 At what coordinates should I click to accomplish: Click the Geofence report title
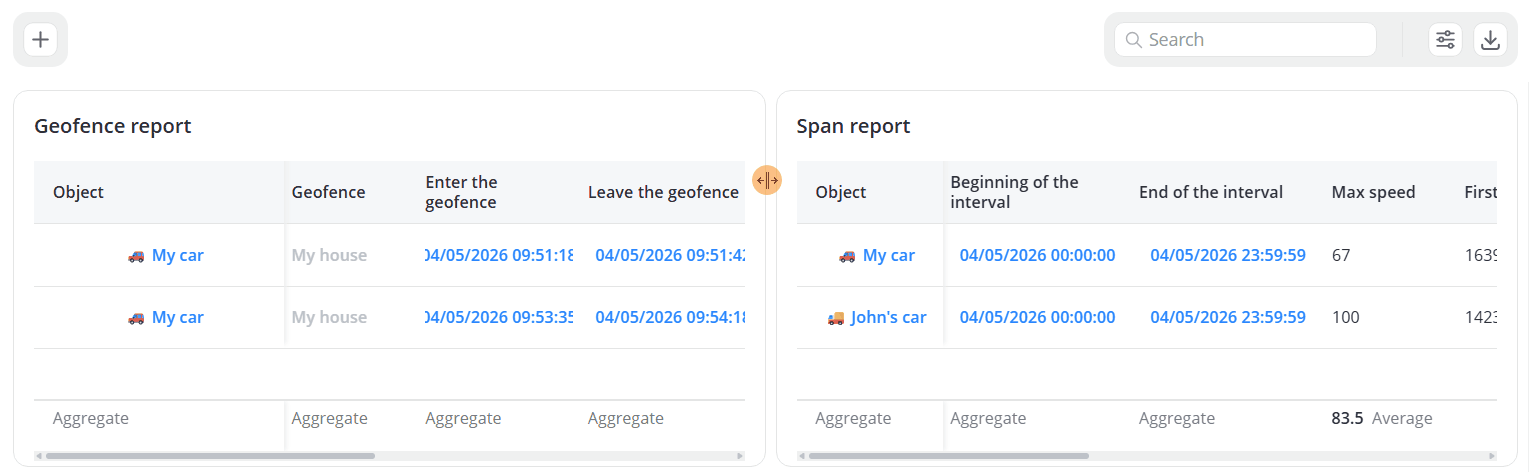pyautogui.click(x=113, y=126)
